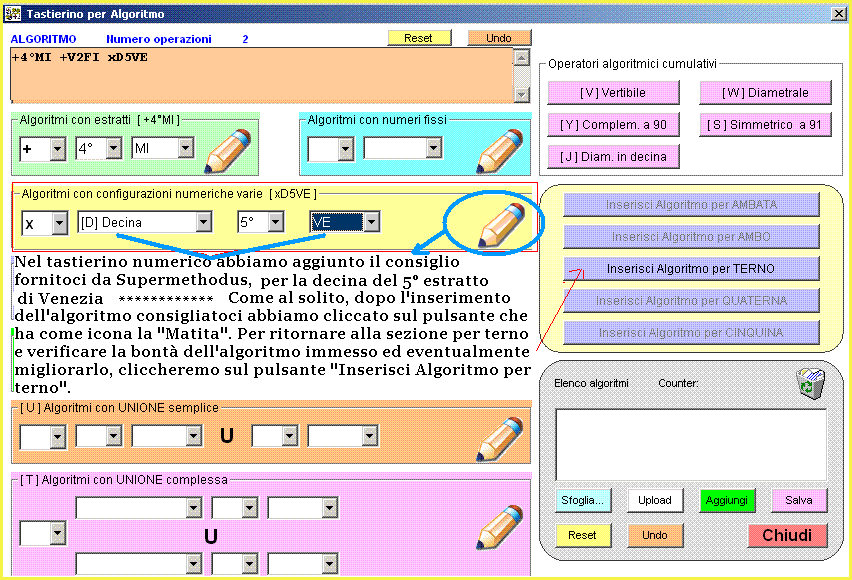The width and height of the screenshot is (852, 580).
Task: Open first dropdown after U in UNIONE semplice
Action: (289, 436)
